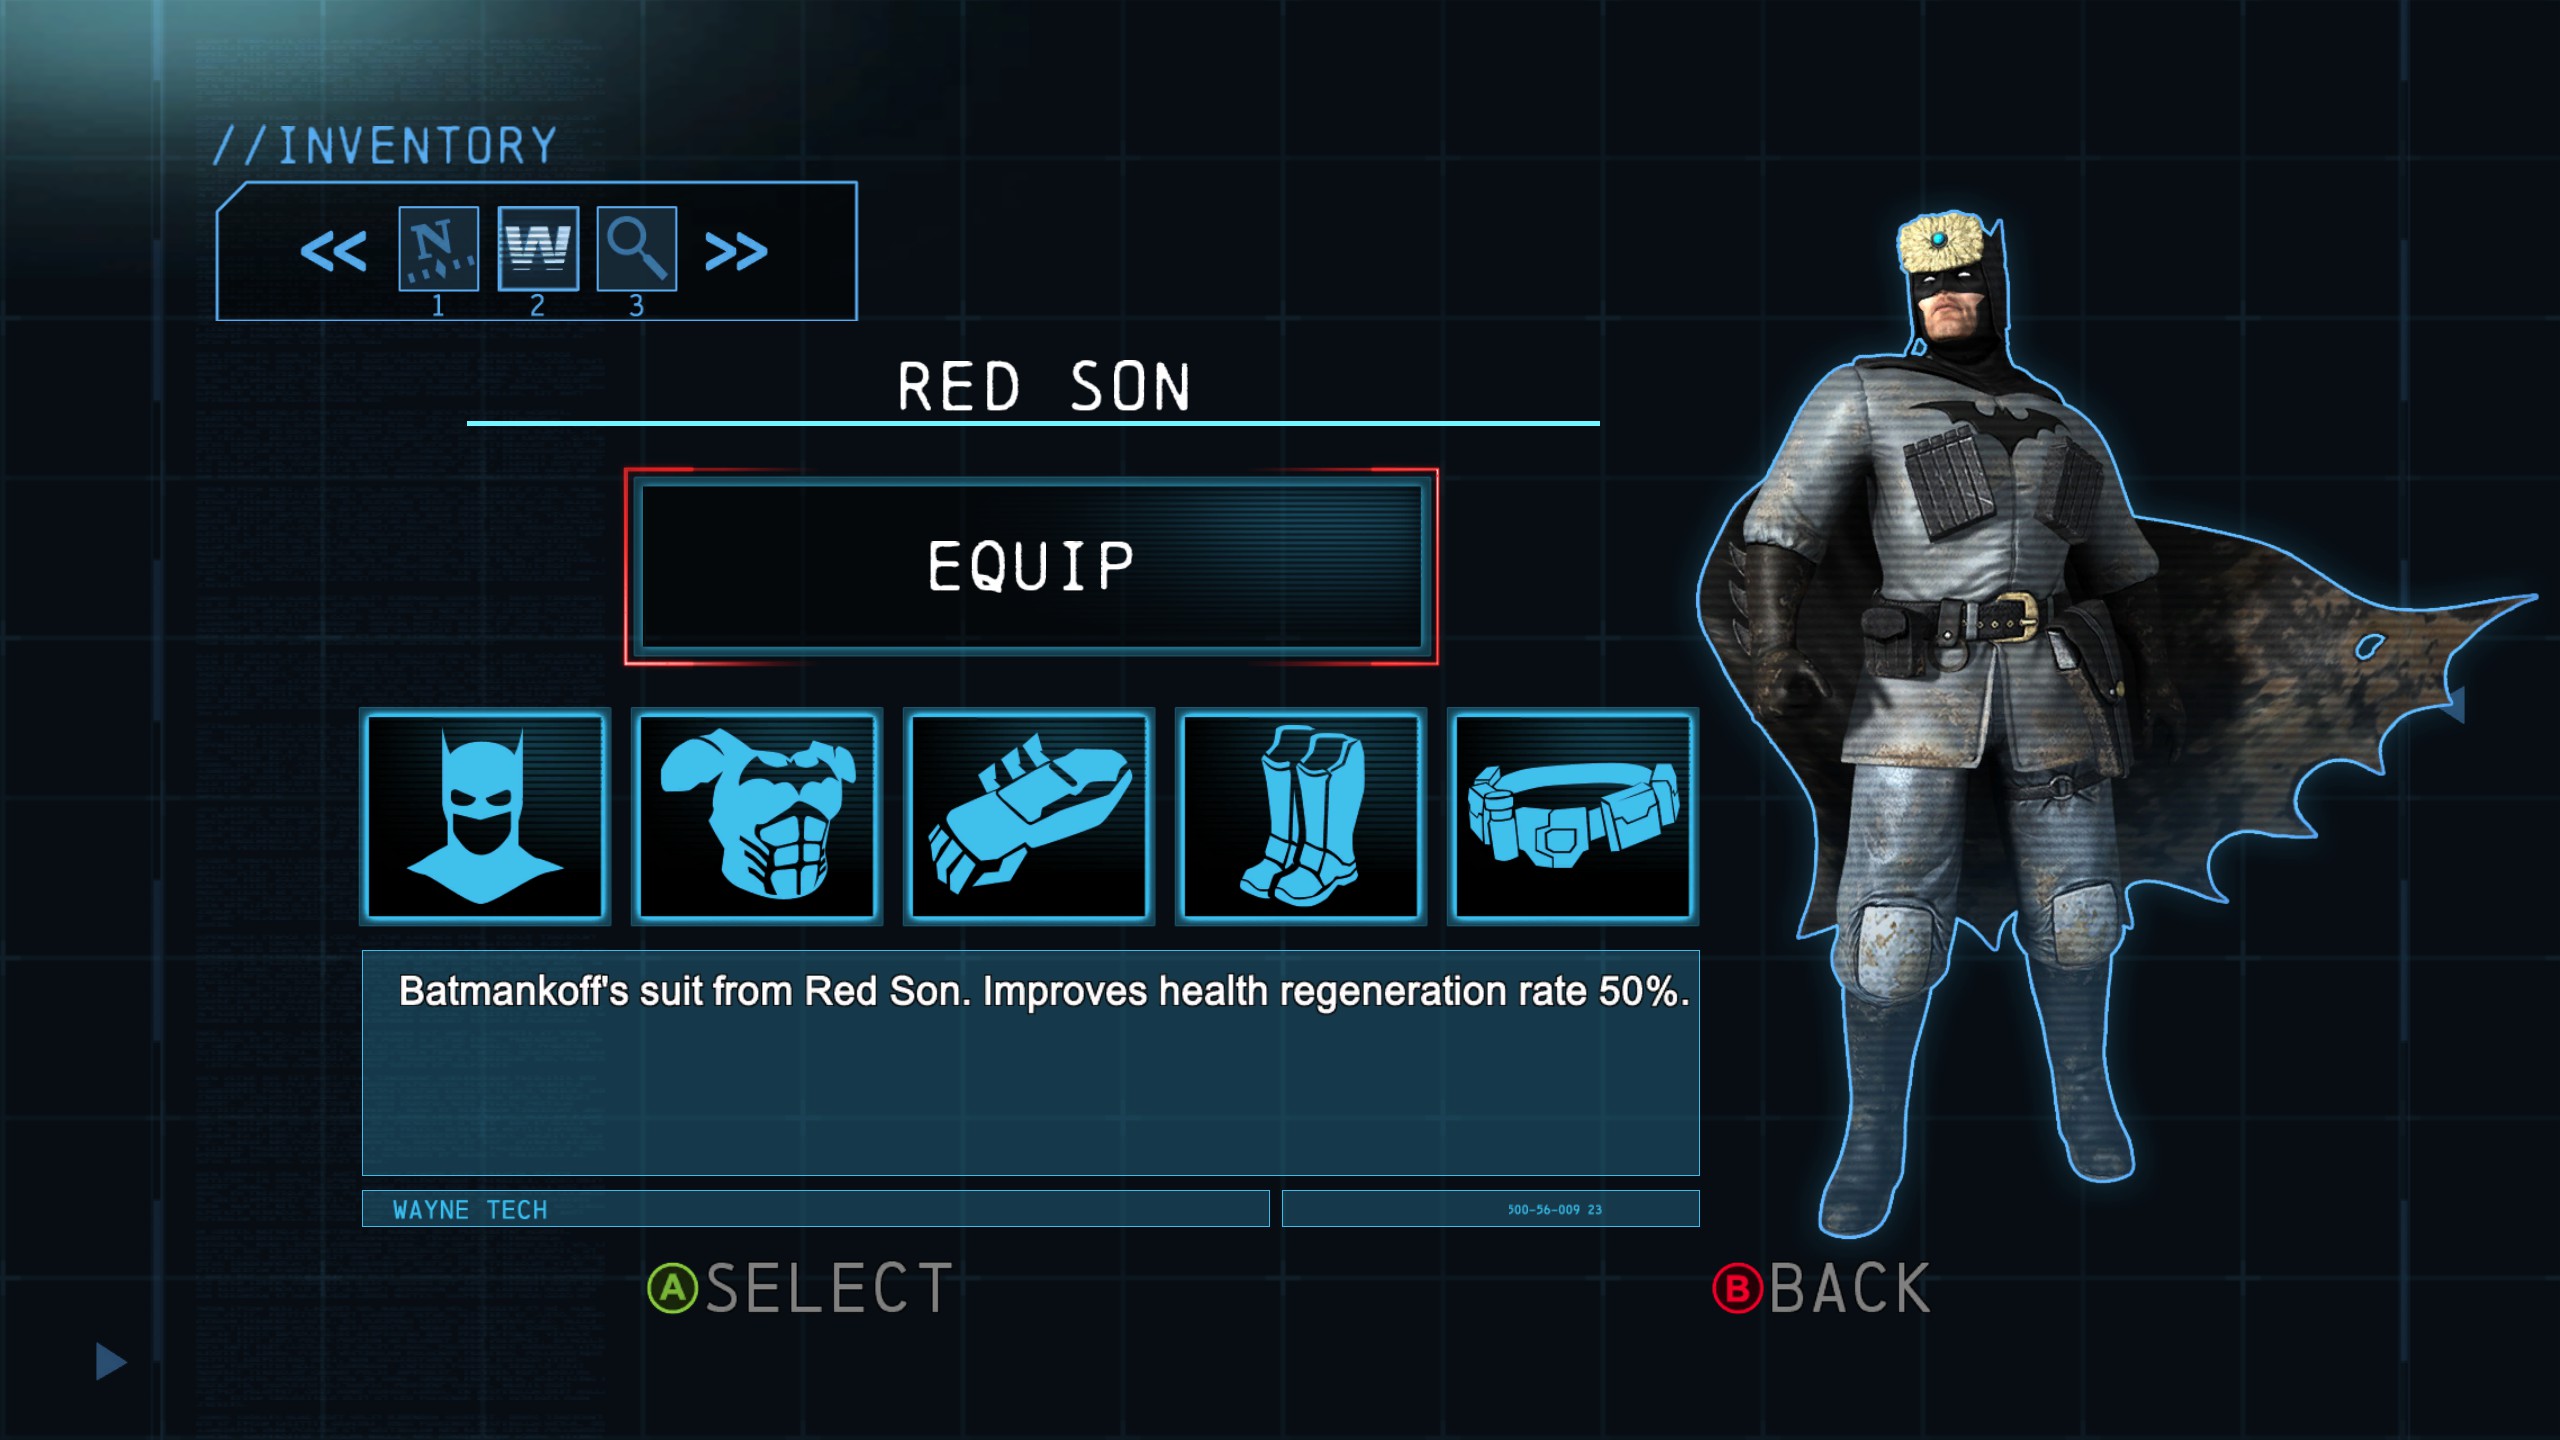Click the small arrow beside Batman's cape
The height and width of the screenshot is (1440, 2560).
[x=2453, y=705]
